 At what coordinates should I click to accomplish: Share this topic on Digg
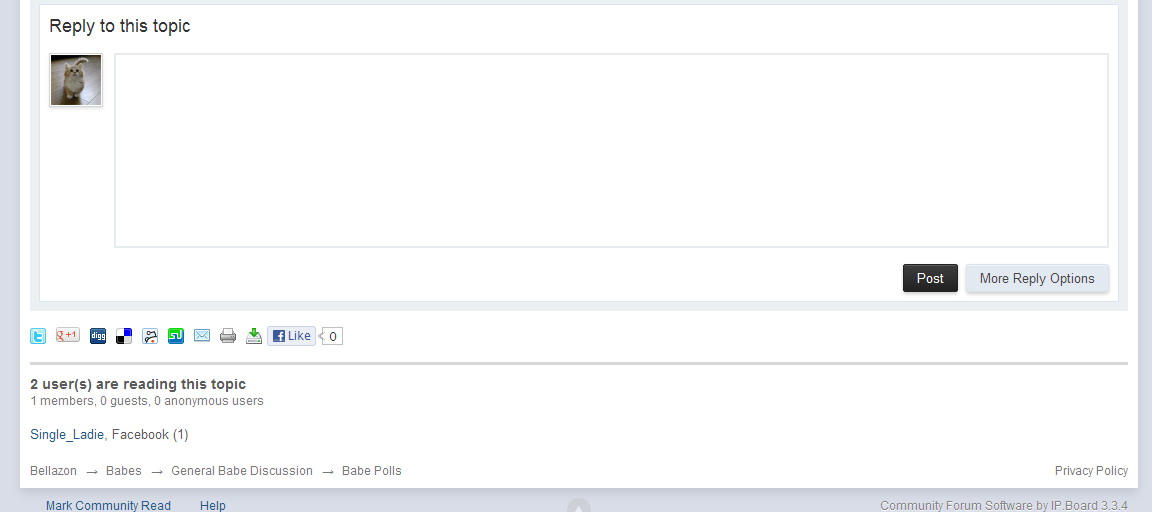[x=98, y=336]
